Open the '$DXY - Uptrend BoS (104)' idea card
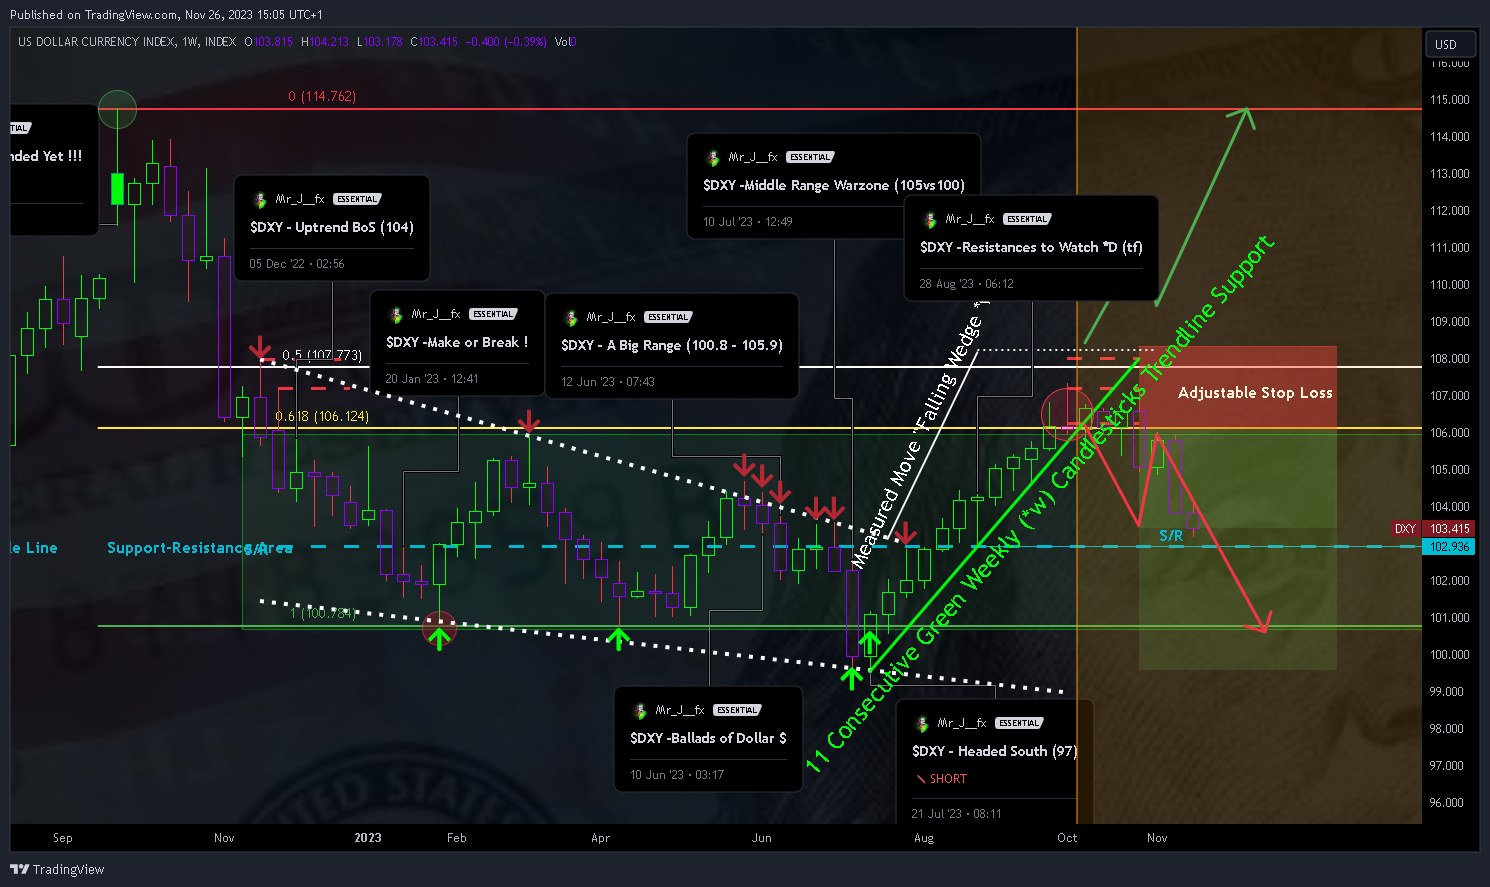Viewport: 1490px width, 887px height. pos(332,229)
